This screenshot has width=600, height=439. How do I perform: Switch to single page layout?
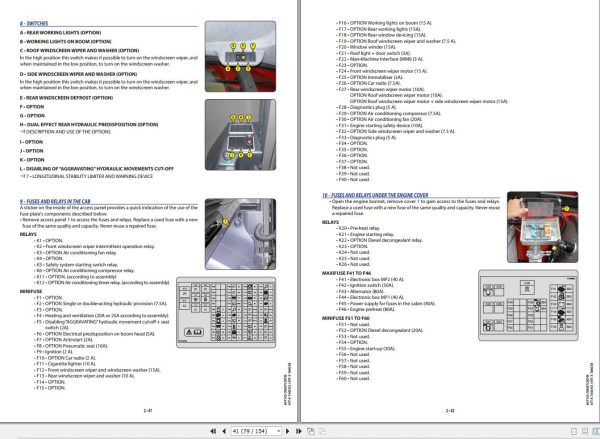point(574,431)
